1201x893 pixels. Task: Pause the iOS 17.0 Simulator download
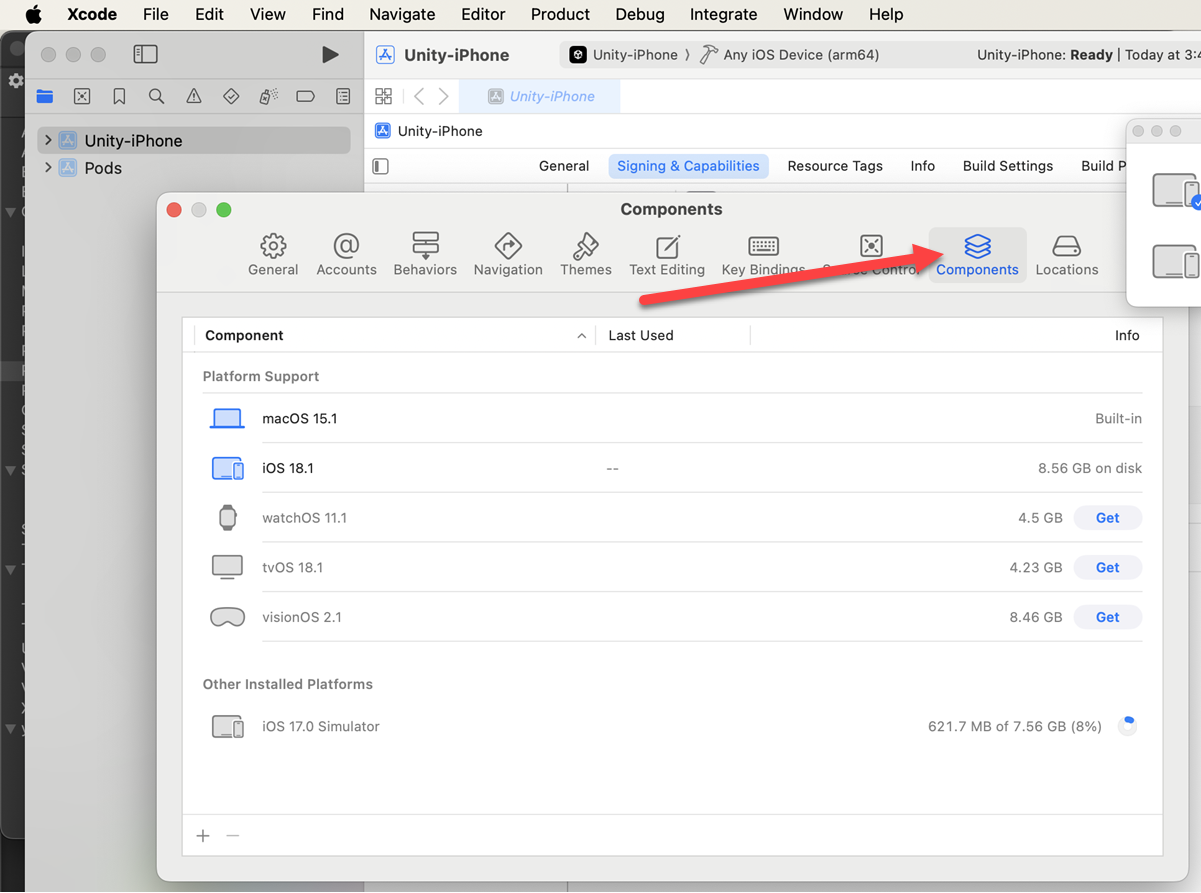(1127, 726)
